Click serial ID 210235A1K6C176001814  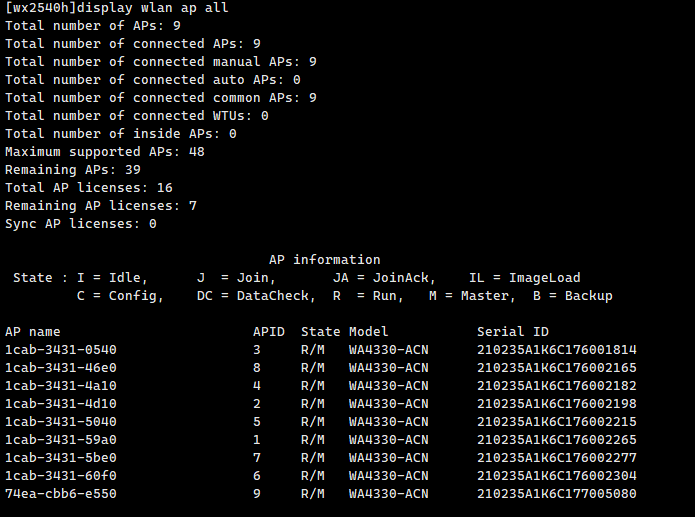coord(557,350)
